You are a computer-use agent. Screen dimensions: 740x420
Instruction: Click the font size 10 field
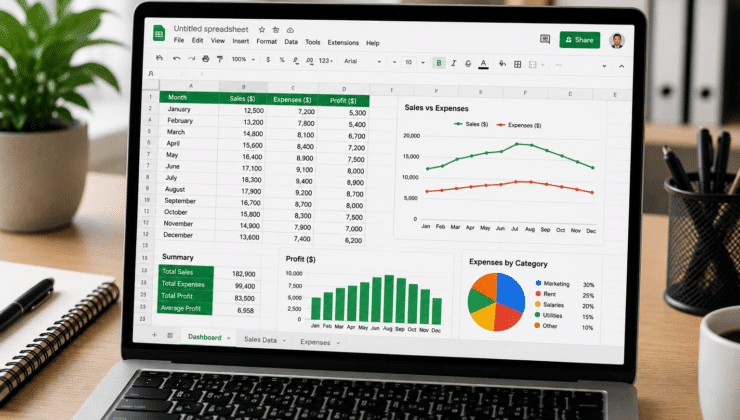[x=409, y=62]
